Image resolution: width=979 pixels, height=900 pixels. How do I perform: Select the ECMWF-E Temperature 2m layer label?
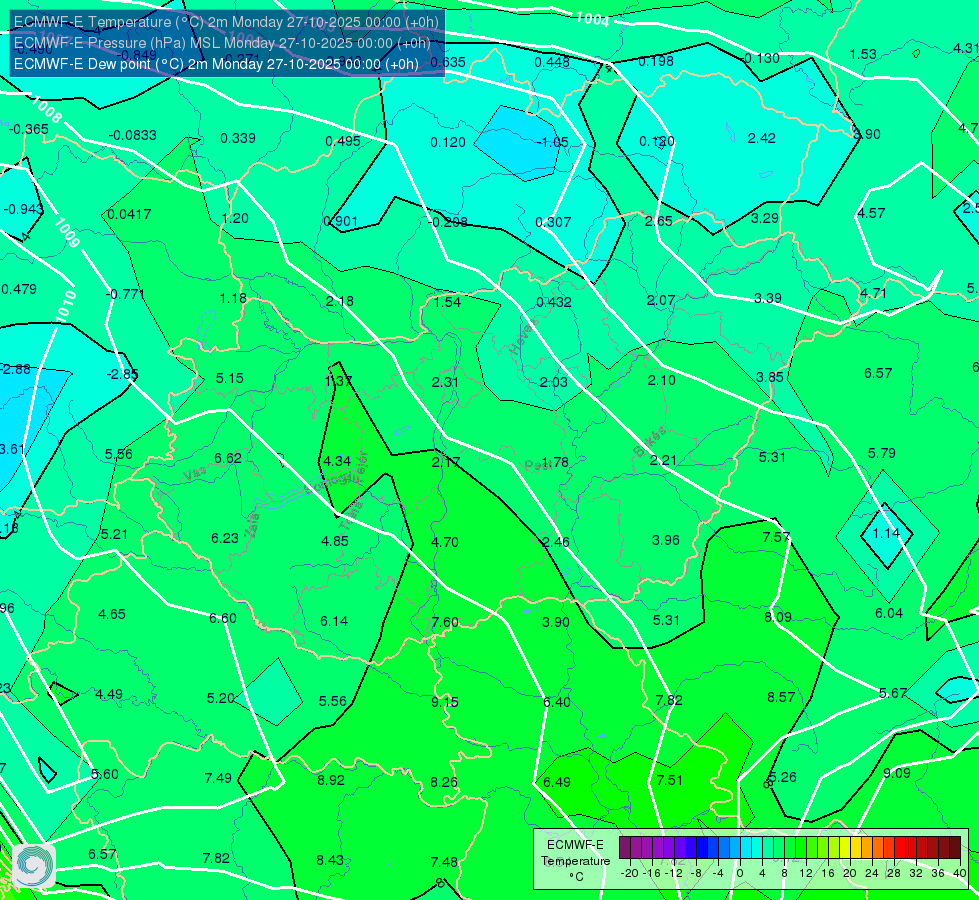click(x=226, y=22)
